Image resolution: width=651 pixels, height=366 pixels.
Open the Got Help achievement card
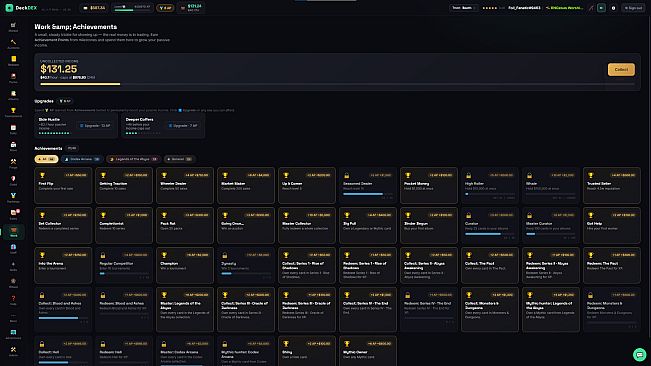(612, 225)
